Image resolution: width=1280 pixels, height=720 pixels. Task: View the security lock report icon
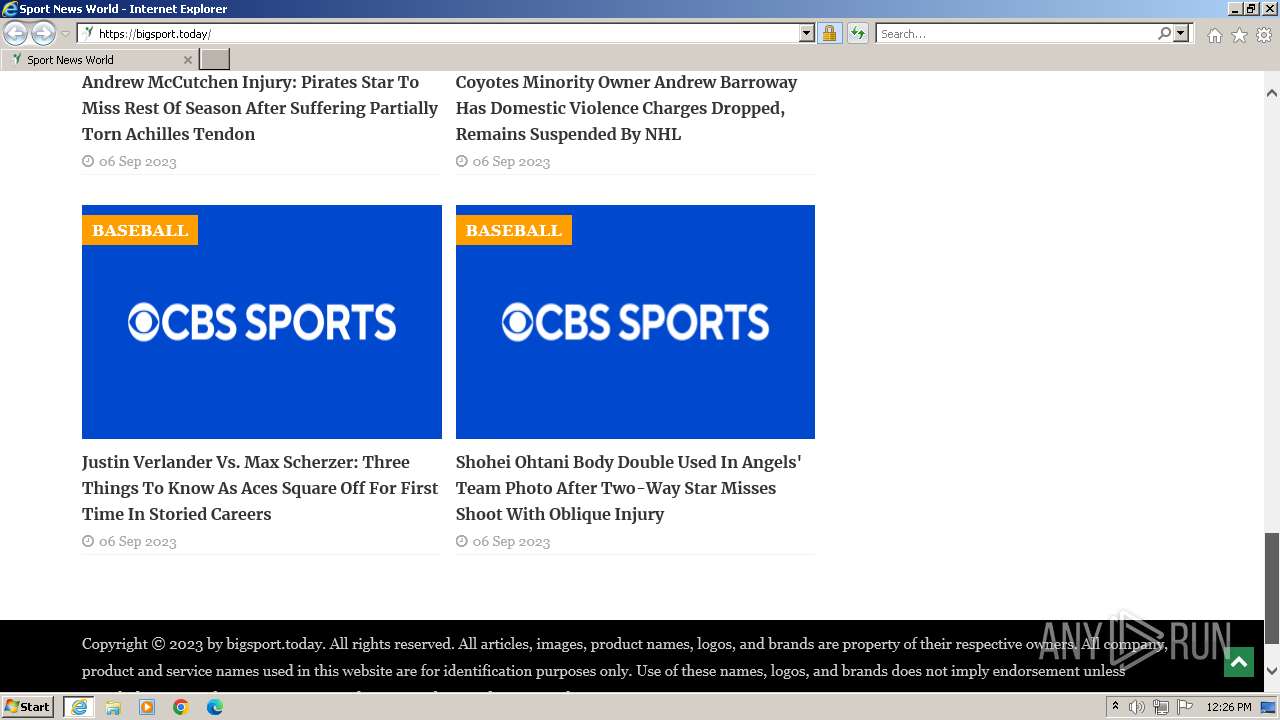tap(829, 33)
